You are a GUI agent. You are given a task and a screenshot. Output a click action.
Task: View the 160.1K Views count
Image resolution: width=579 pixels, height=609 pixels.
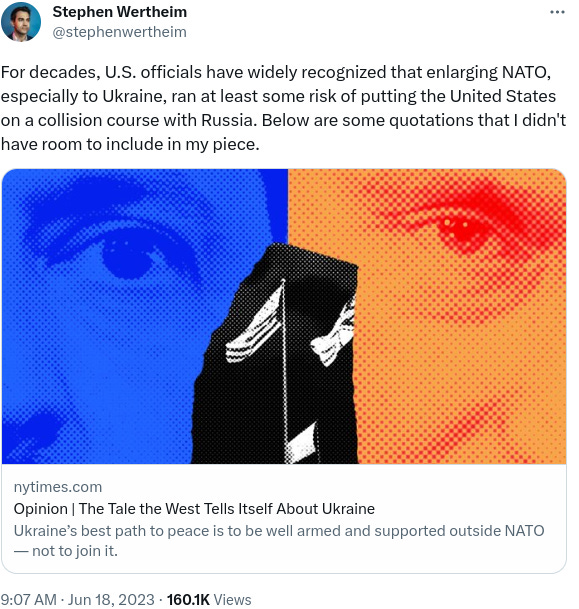pos(209,599)
